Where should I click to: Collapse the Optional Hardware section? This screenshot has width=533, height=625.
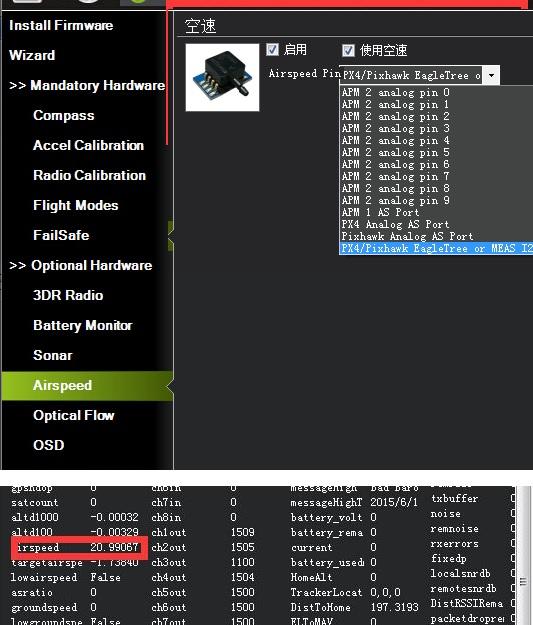tap(81, 265)
